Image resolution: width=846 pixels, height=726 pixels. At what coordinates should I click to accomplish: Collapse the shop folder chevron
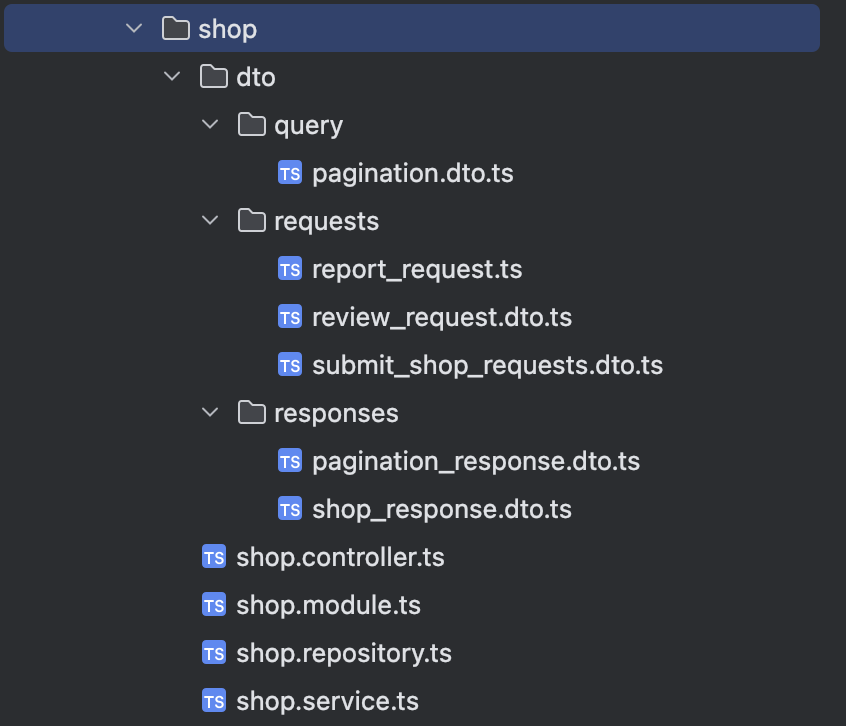[134, 29]
